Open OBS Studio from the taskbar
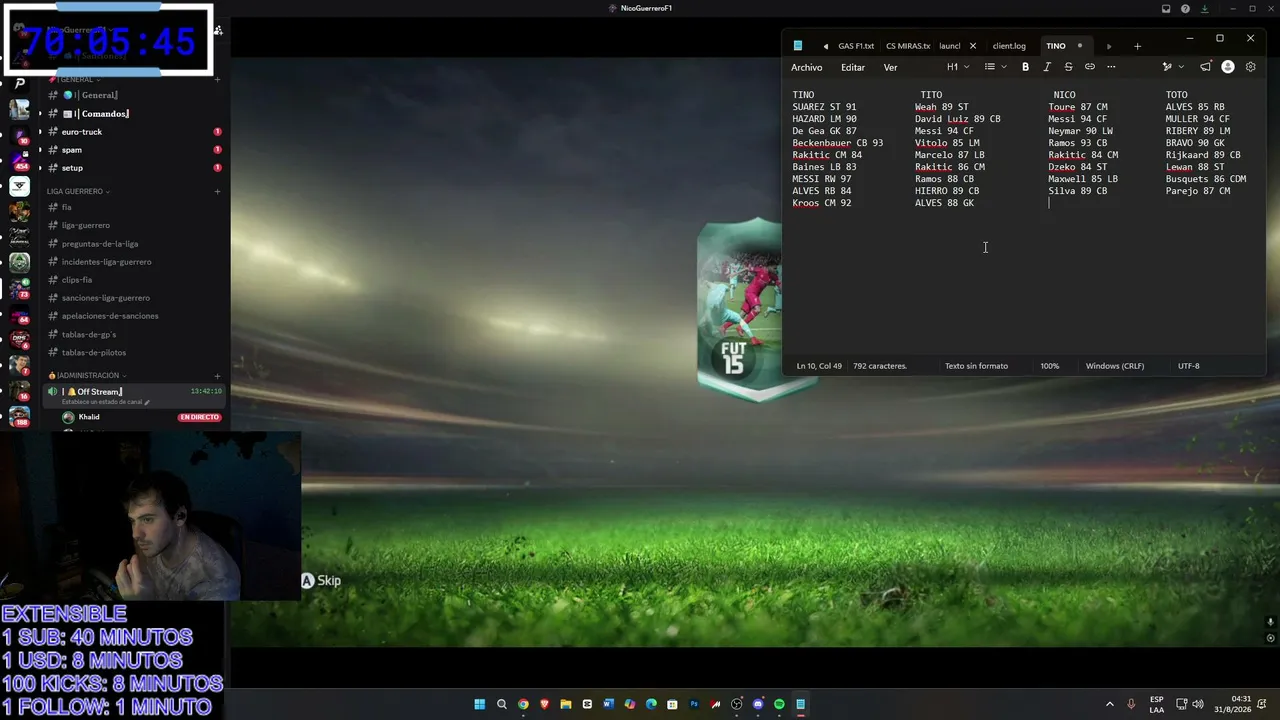Image resolution: width=1280 pixels, height=720 pixels. pos(737,704)
